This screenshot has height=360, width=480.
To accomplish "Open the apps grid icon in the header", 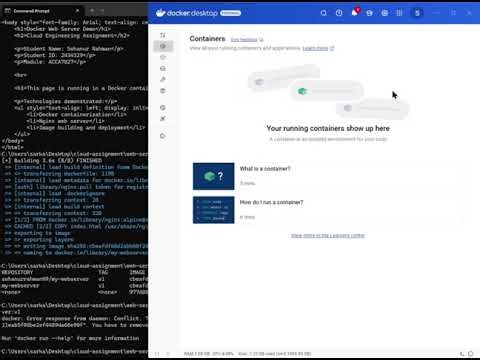I will coord(399,13).
